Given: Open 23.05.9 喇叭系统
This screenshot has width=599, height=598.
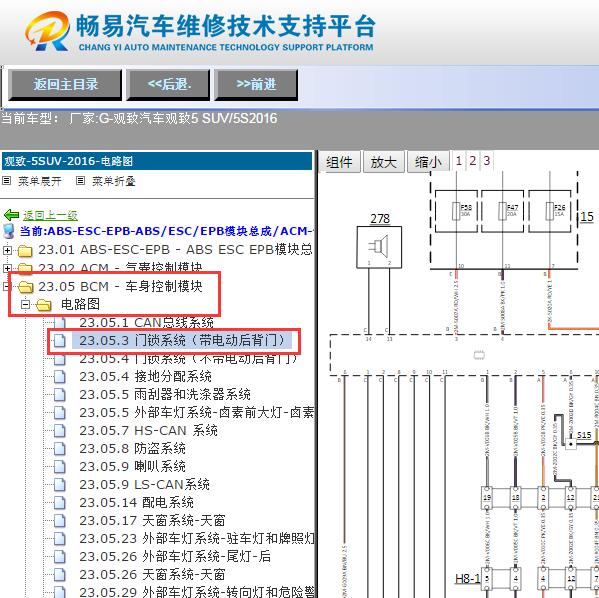Looking at the screenshot, I should pyautogui.click(x=132, y=466).
